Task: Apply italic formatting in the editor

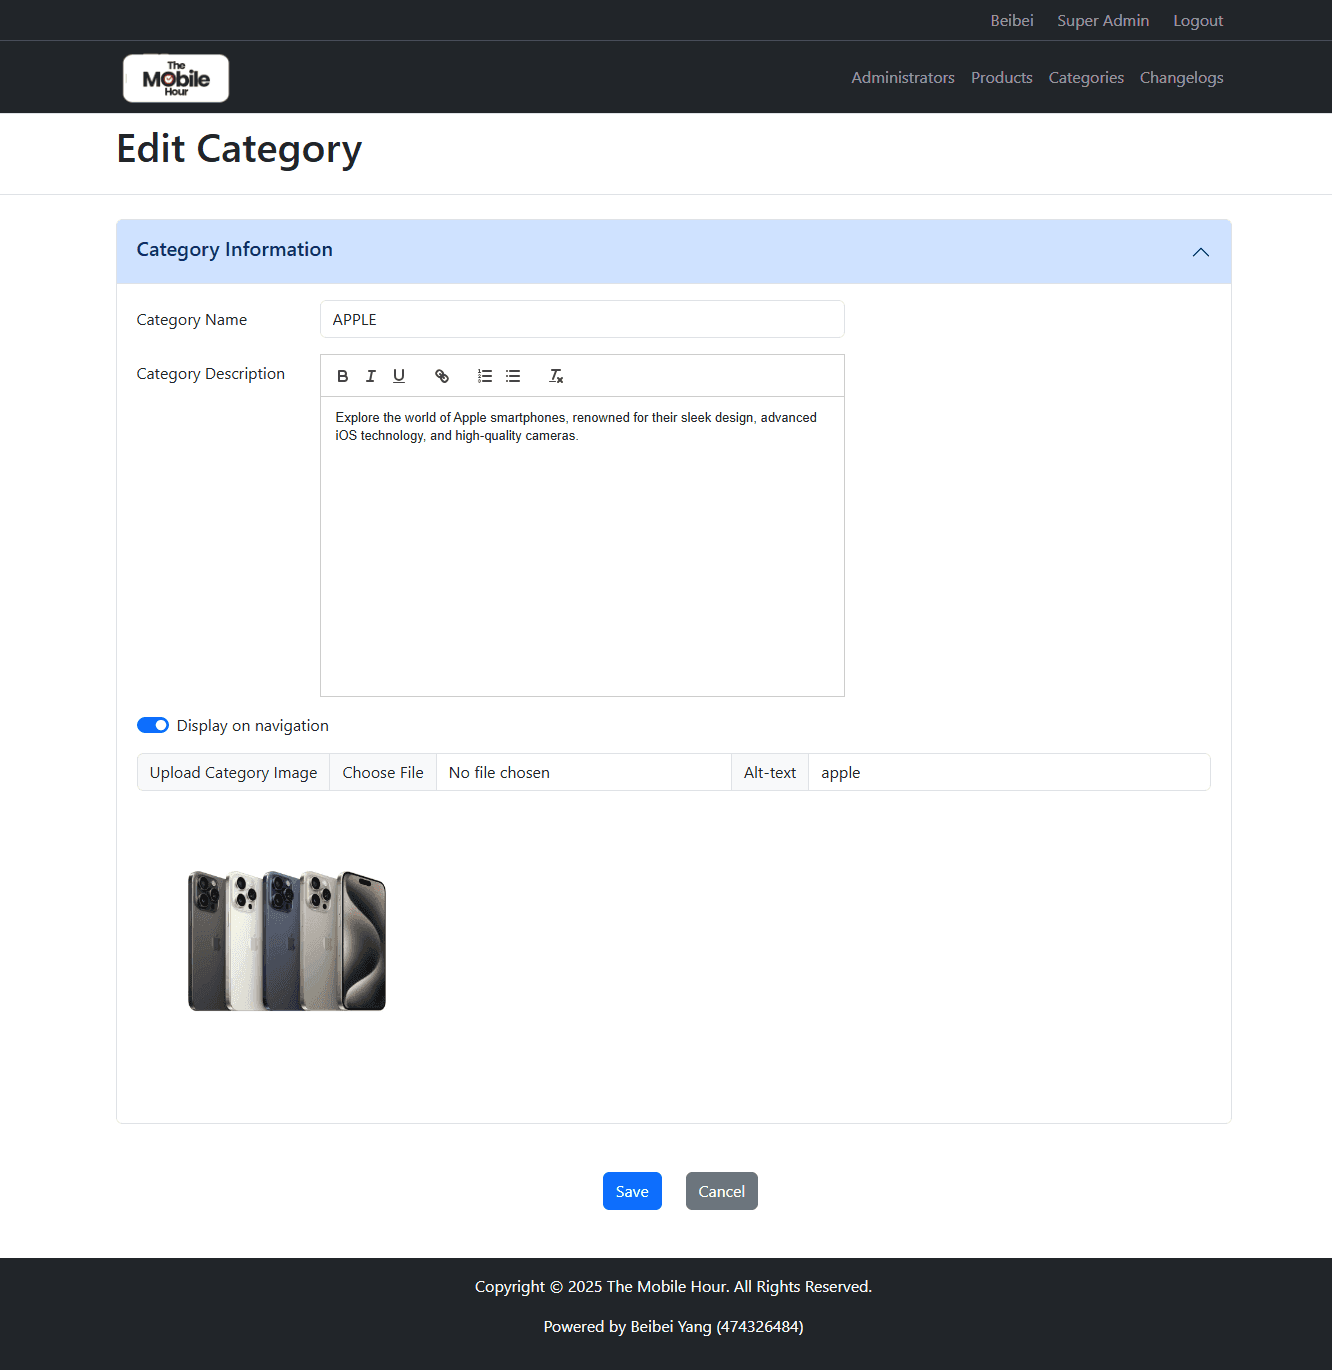Action: [371, 376]
